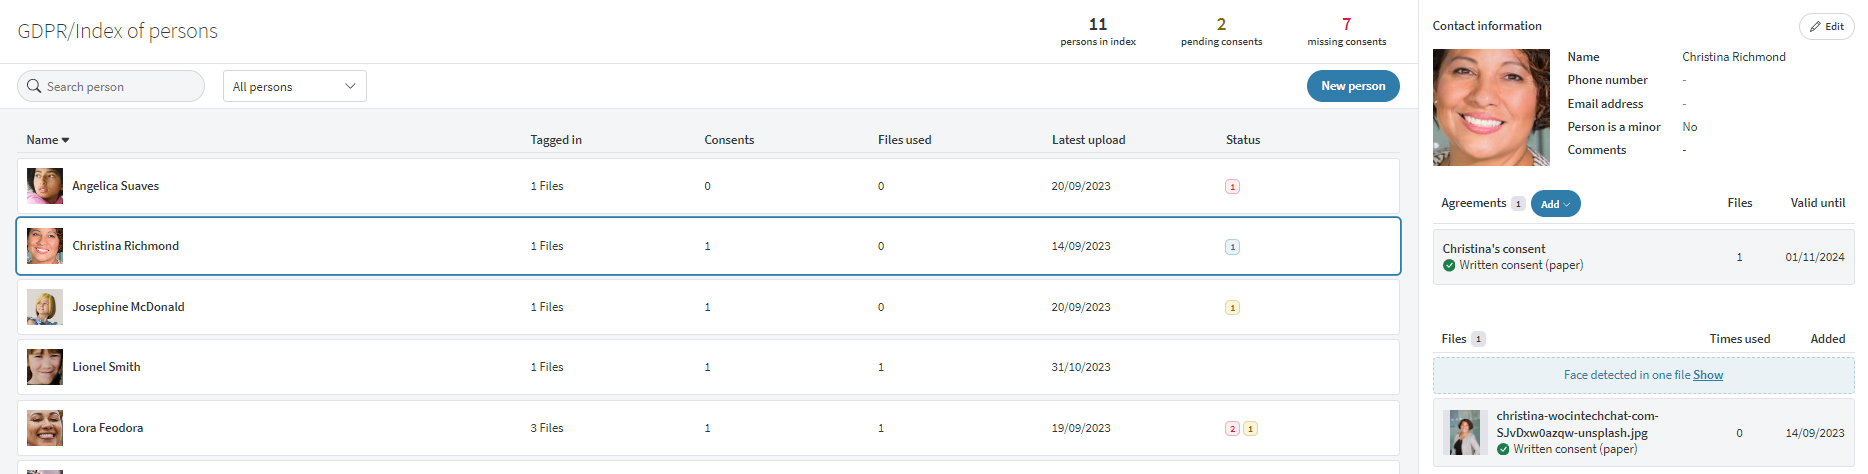Focus the Search person field

point(111,86)
